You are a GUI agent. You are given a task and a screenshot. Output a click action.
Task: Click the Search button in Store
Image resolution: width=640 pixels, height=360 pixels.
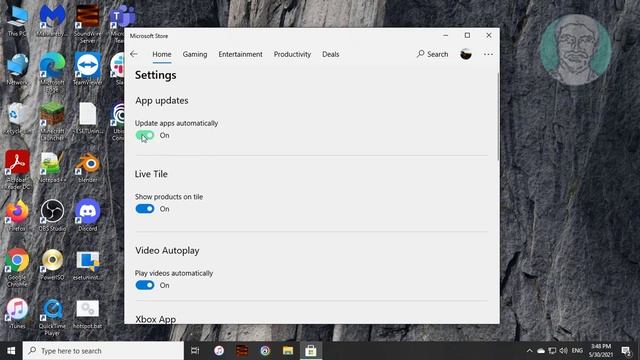pos(432,54)
